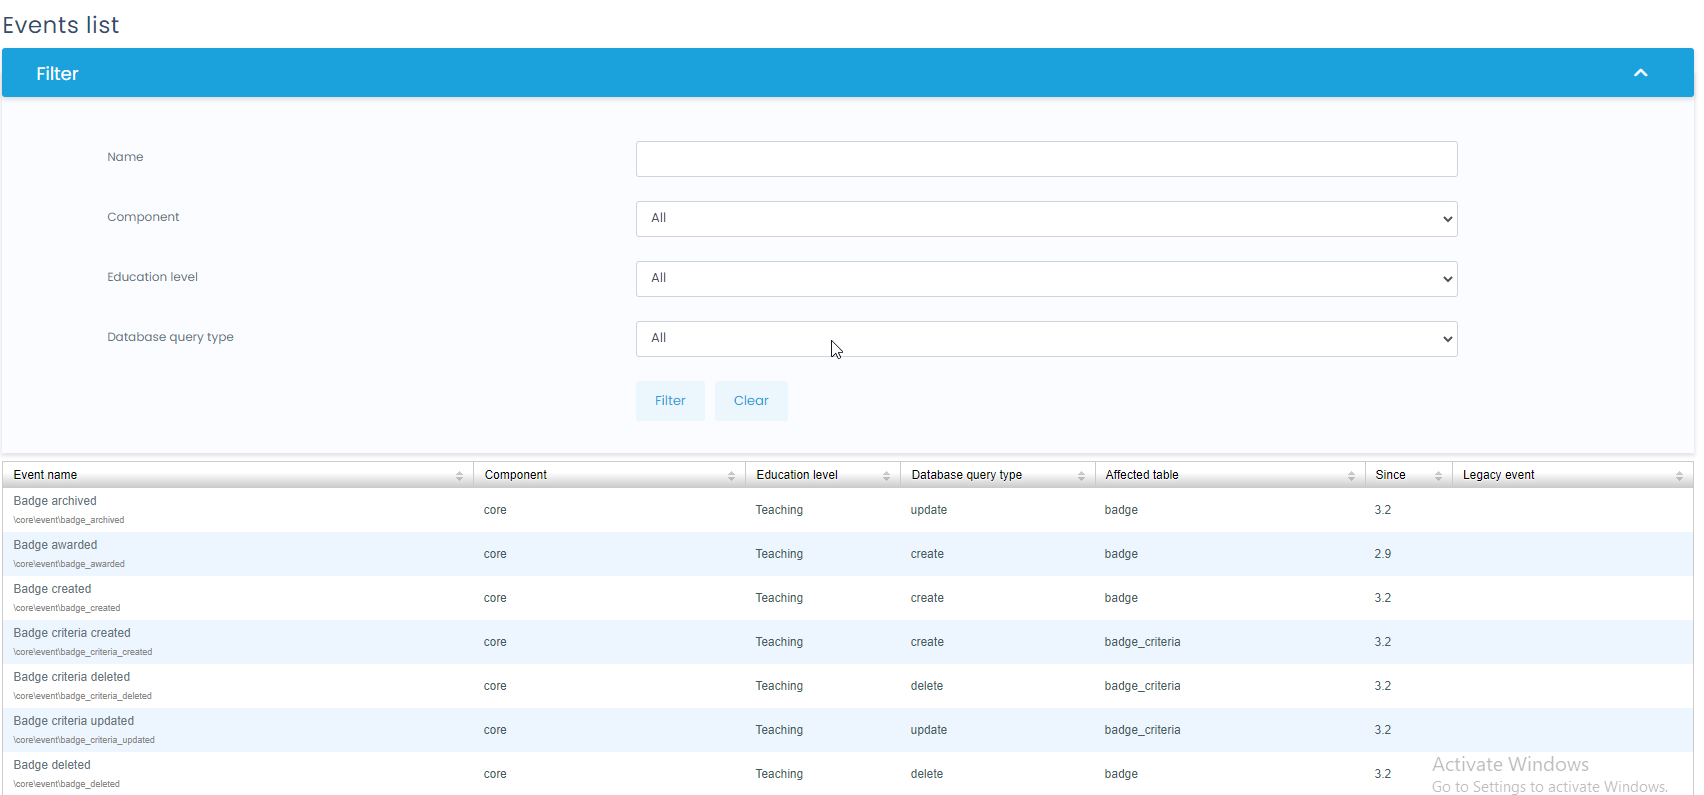Click sort icon in Education level column
Image resolution: width=1704 pixels, height=795 pixels.
point(886,476)
